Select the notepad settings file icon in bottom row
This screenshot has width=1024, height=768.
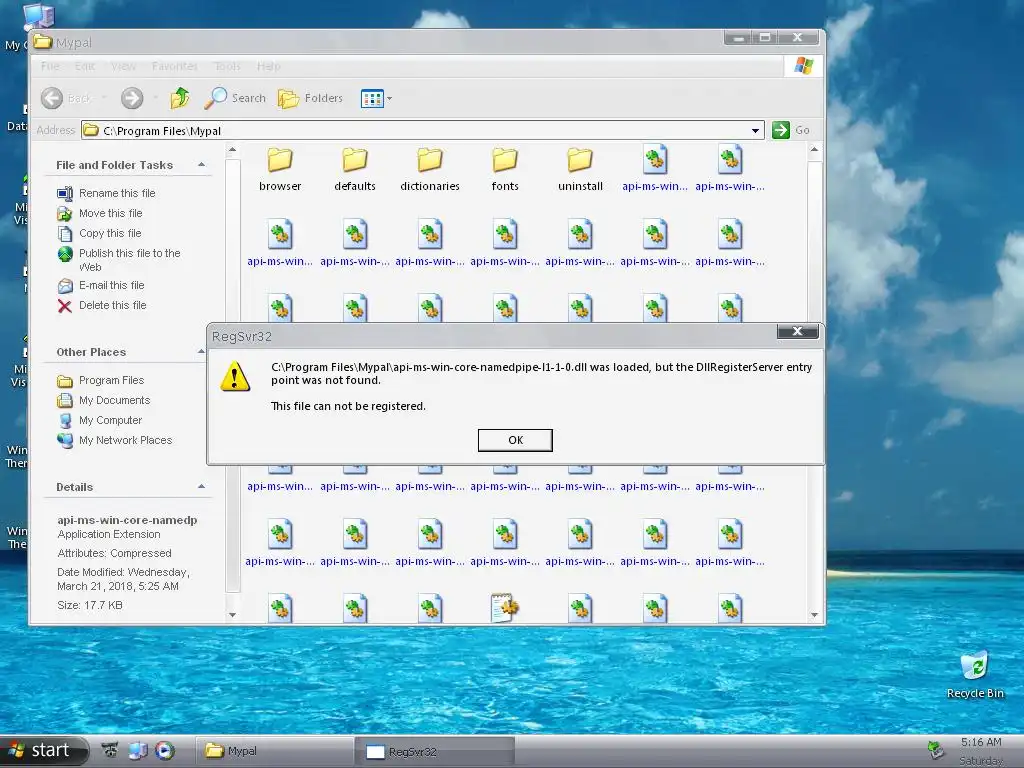click(505, 607)
